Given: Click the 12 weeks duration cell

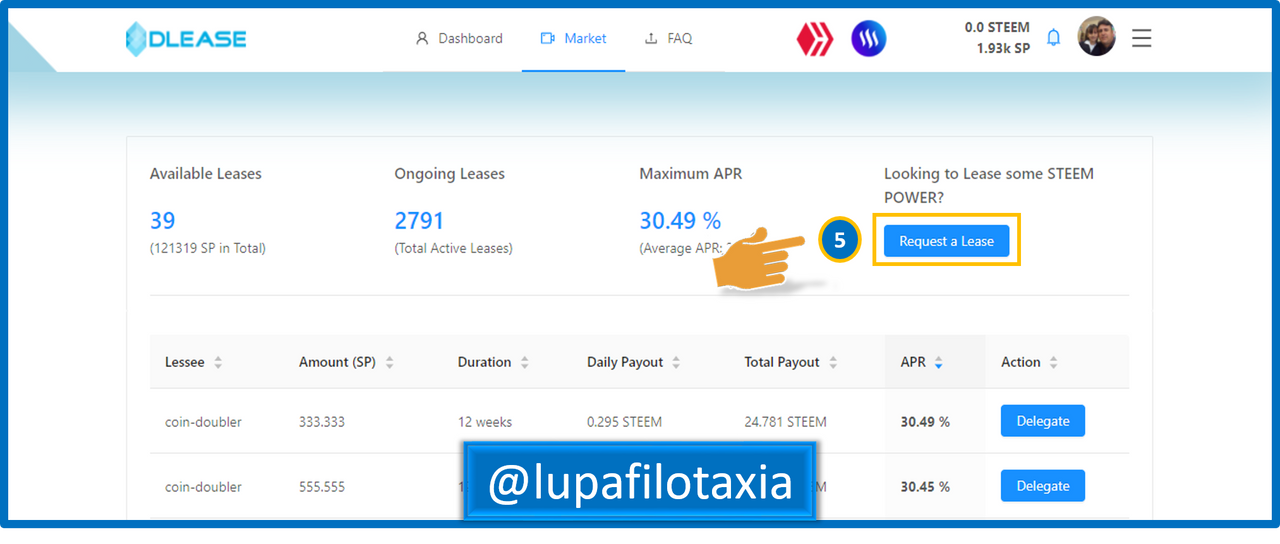Looking at the screenshot, I should (485, 422).
